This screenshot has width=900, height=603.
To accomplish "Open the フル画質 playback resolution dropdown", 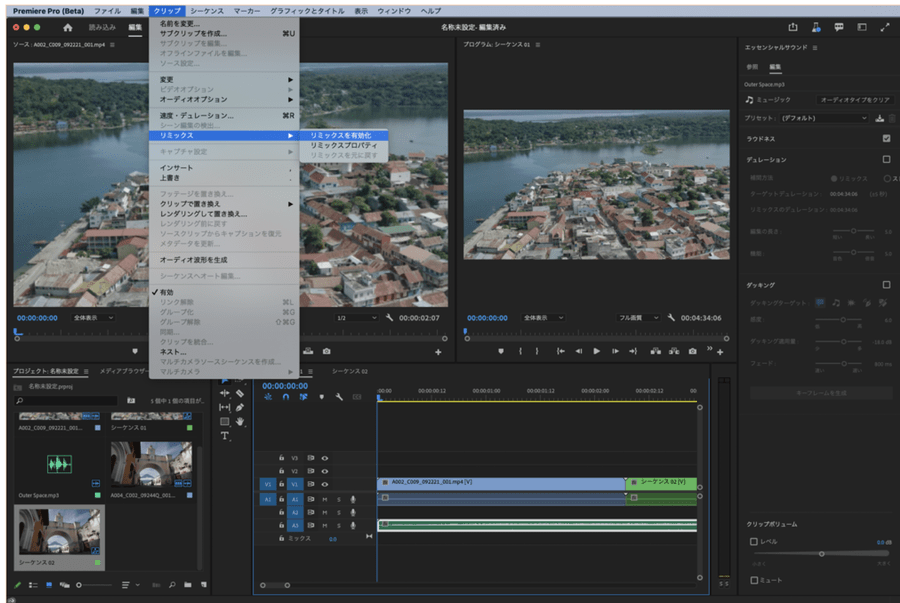I will [x=637, y=317].
